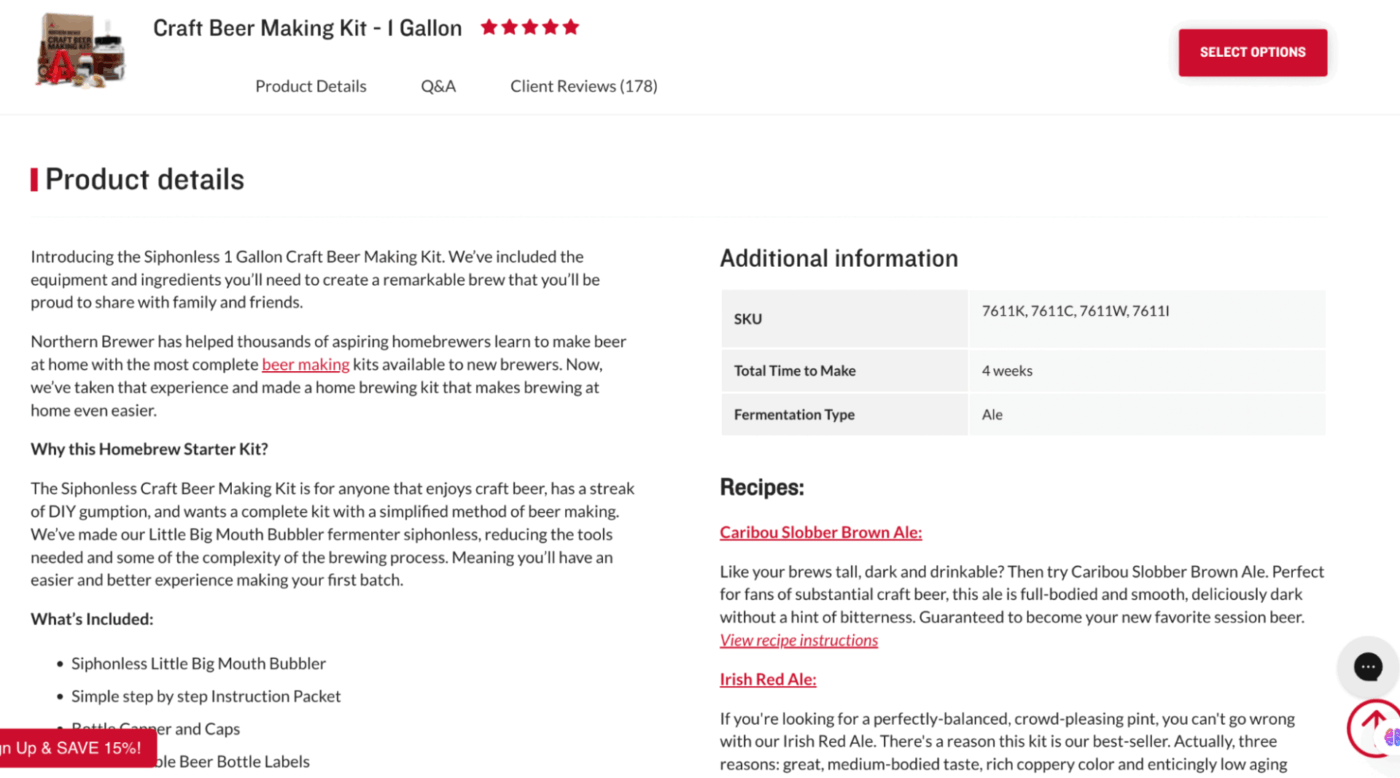Click the five-star rating
Viewport: 1400px width, 778px height.
coord(530,27)
